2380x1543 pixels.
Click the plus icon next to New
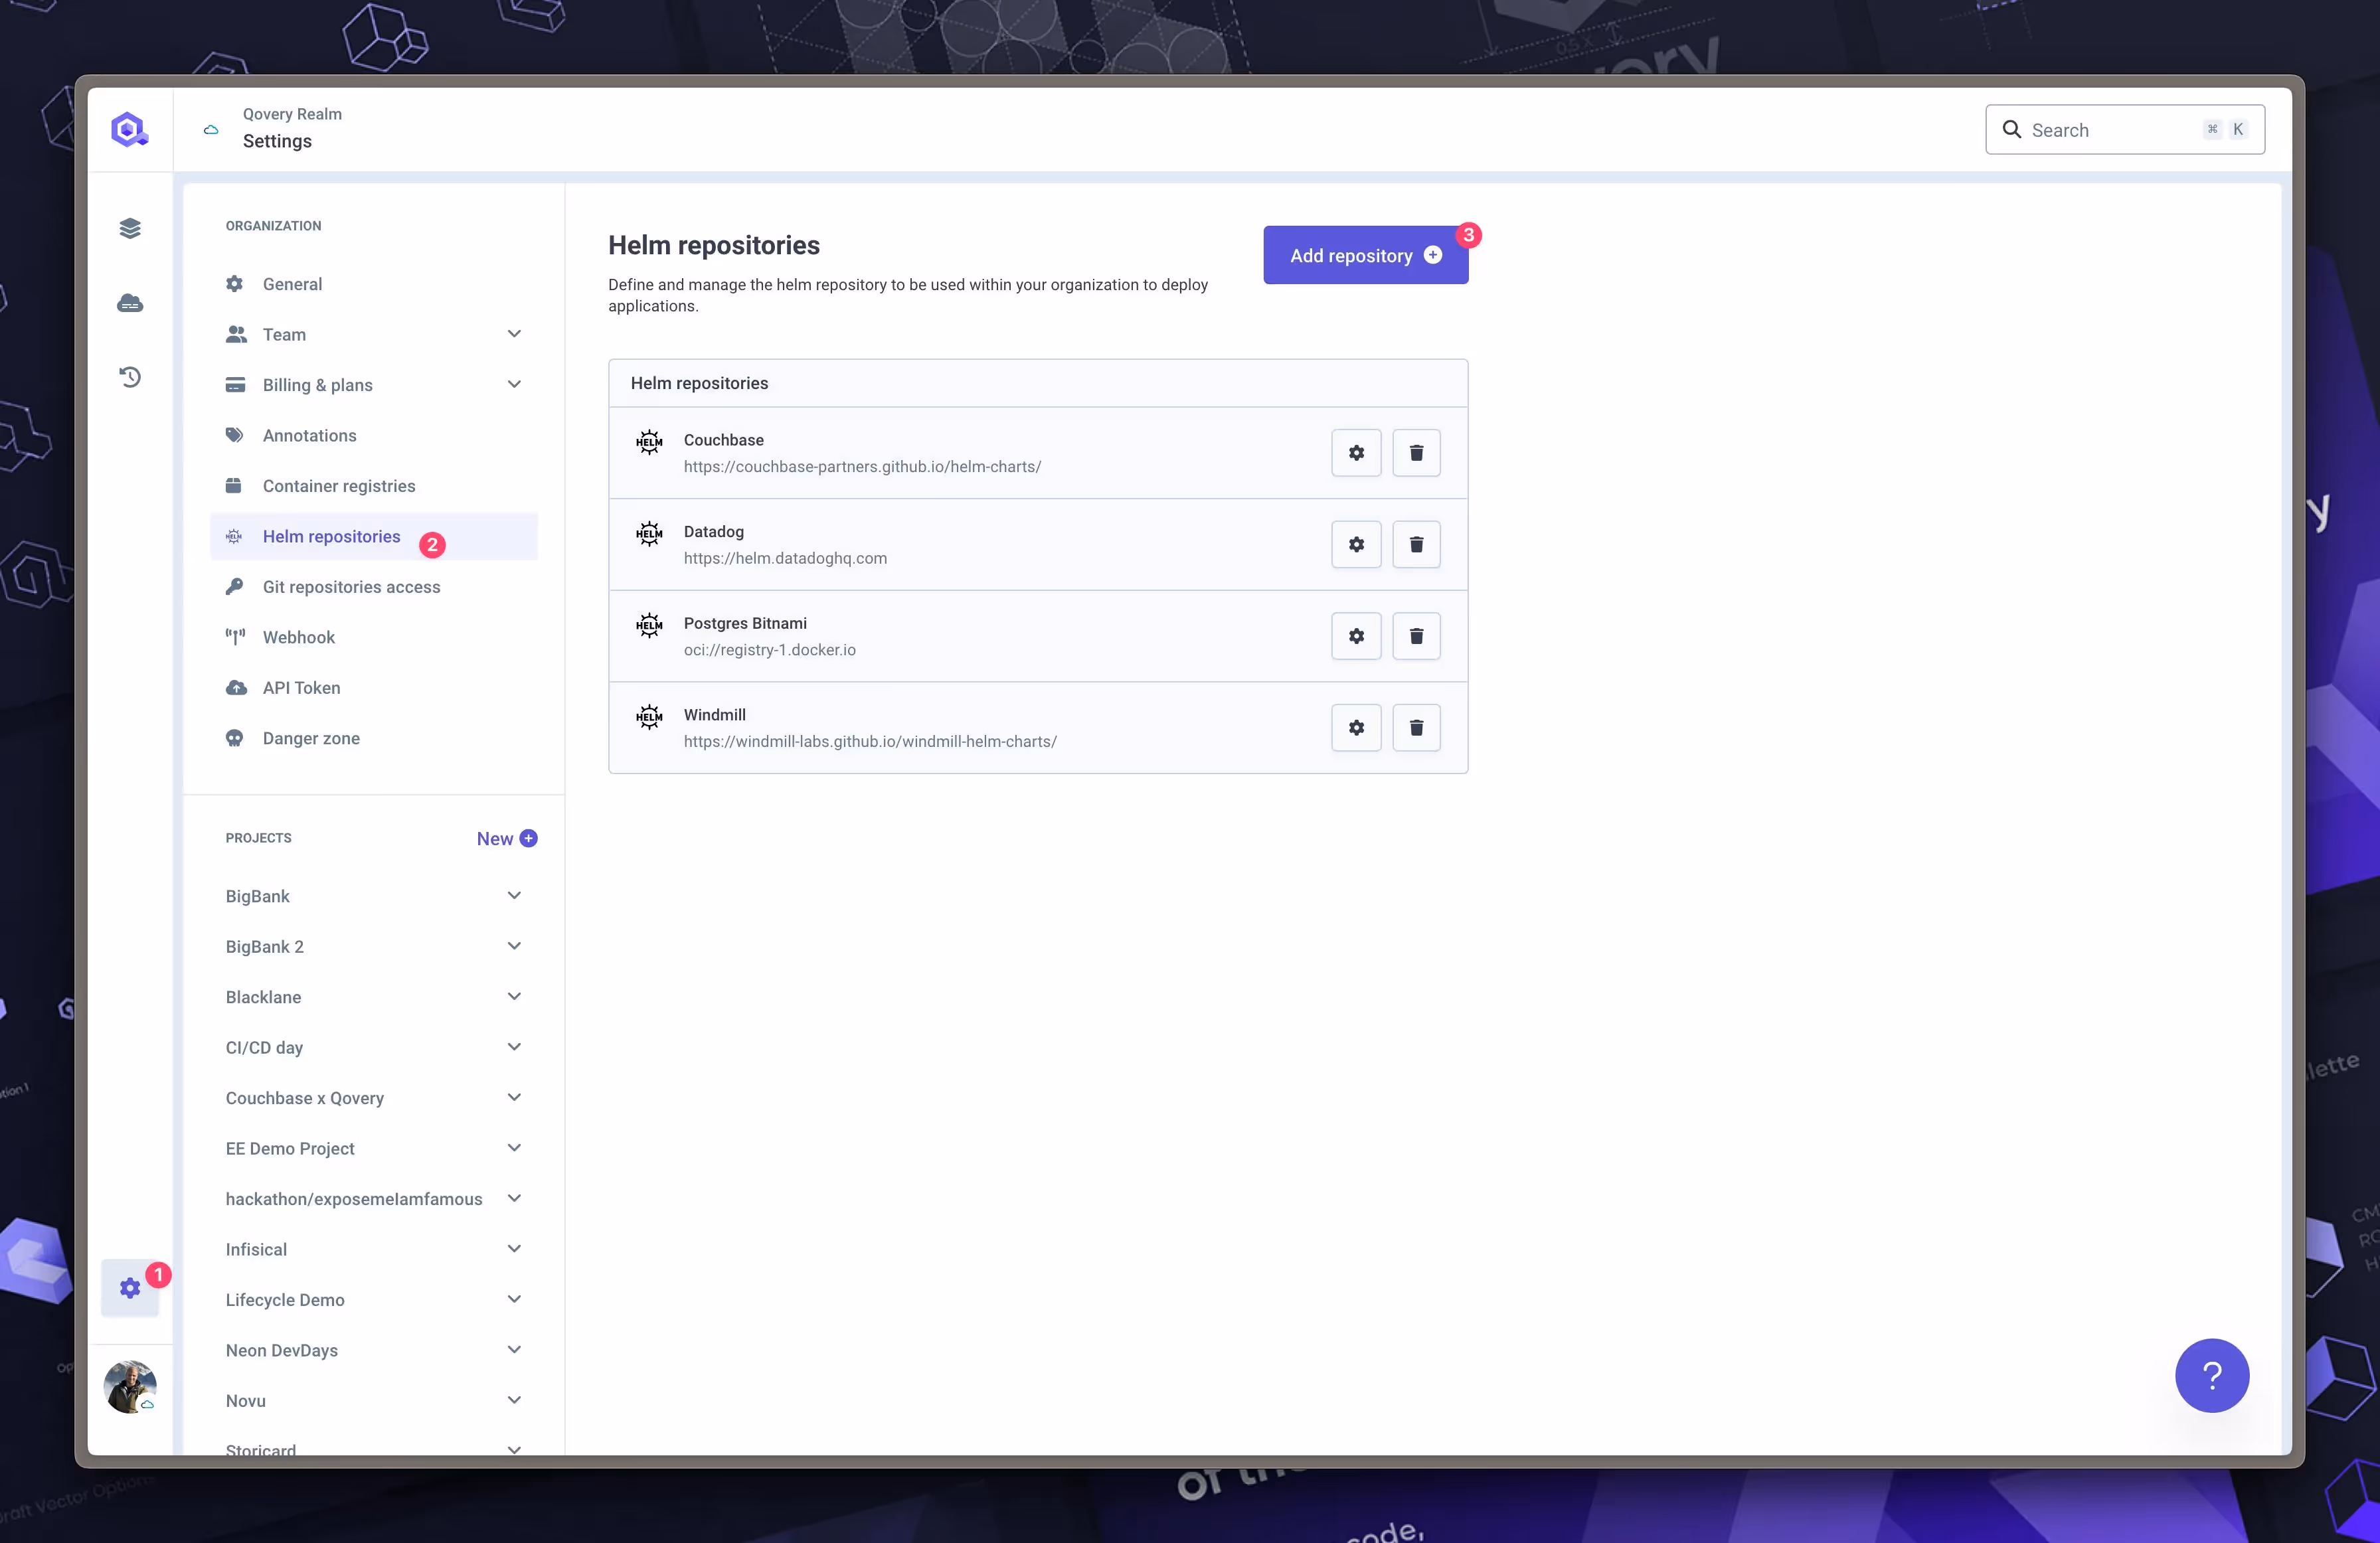click(529, 839)
